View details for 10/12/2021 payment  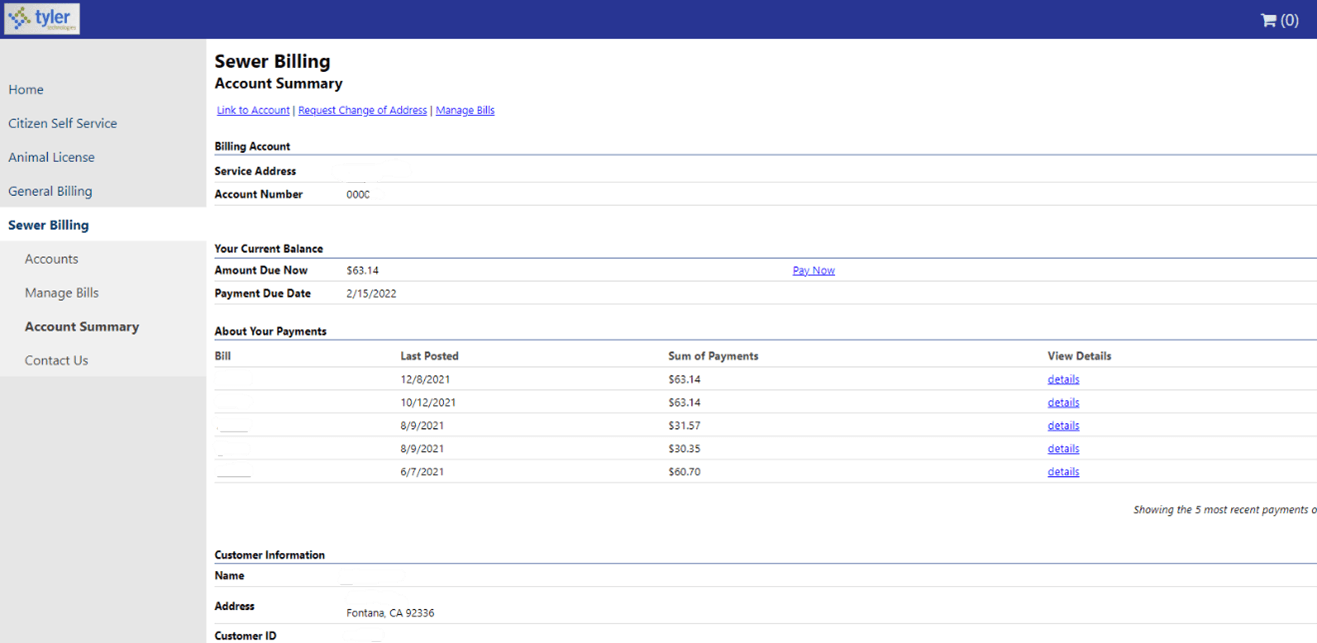point(1063,403)
